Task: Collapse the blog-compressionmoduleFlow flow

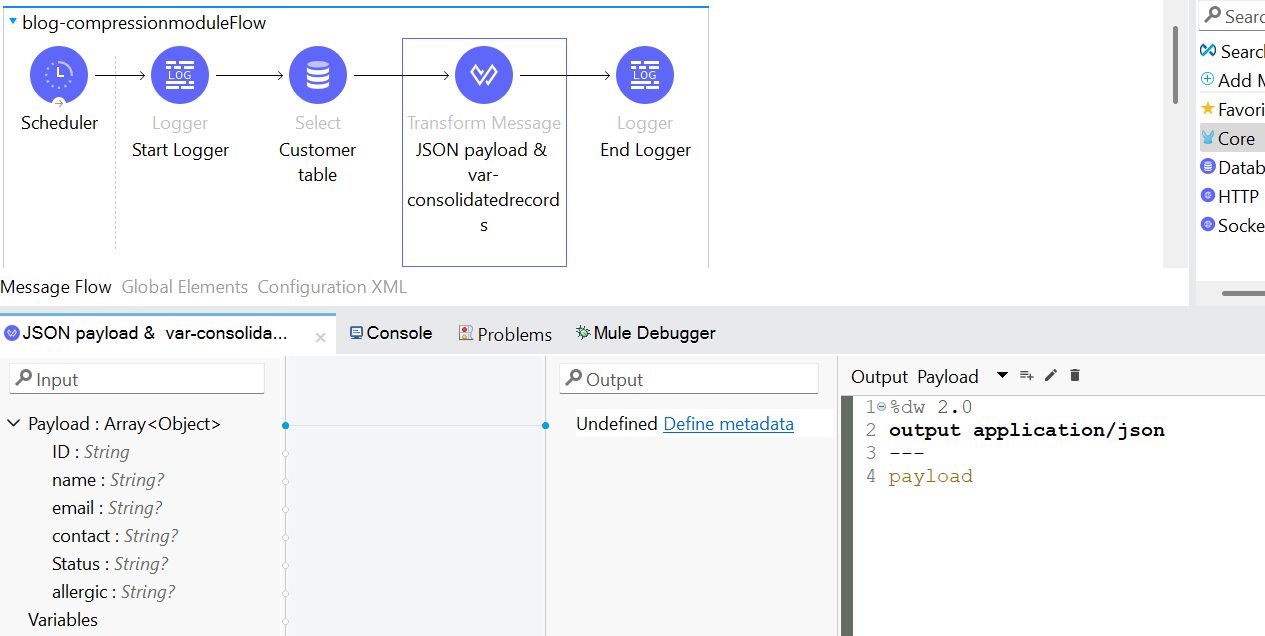Action: 12,22
